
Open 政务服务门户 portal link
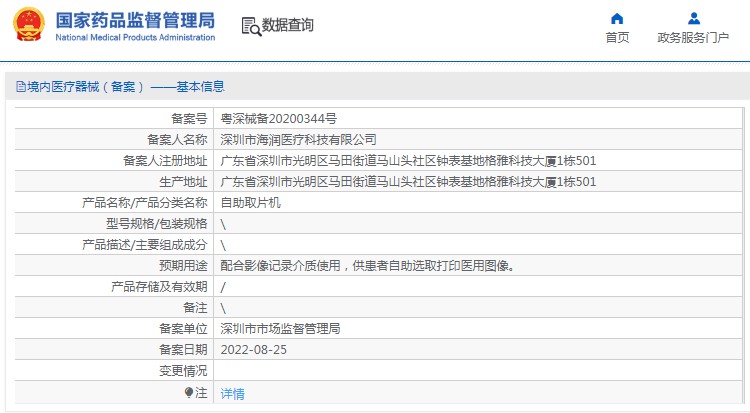(x=693, y=37)
